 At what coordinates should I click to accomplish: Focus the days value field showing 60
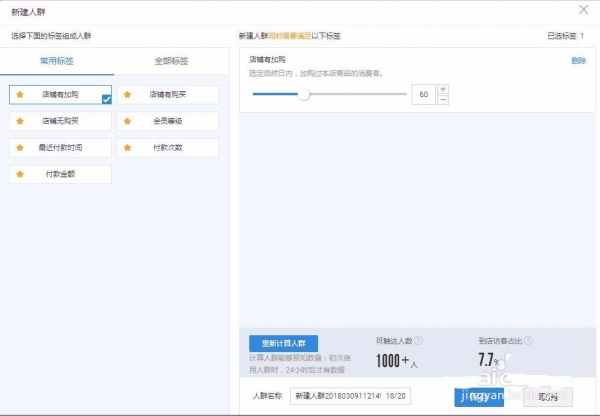pos(423,95)
